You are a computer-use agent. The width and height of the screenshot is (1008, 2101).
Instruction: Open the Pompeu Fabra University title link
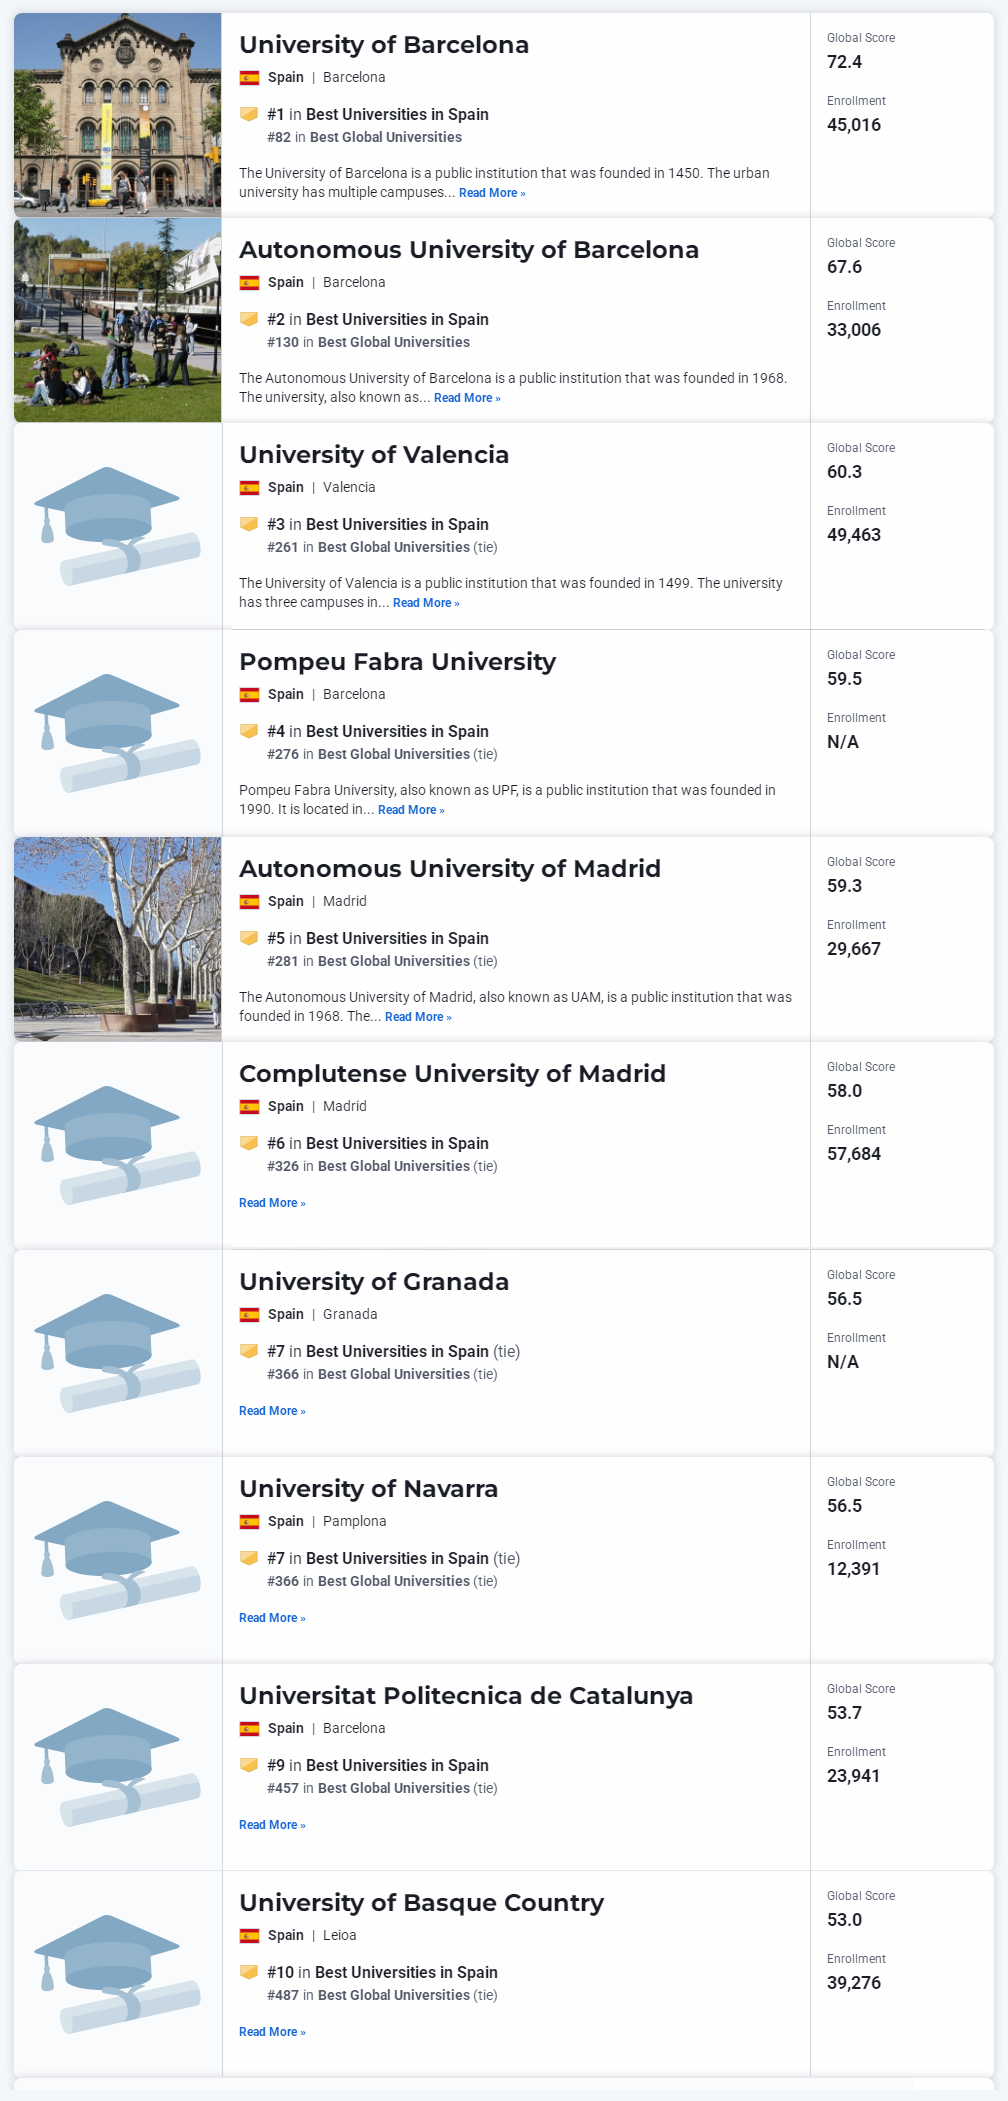[x=397, y=662]
